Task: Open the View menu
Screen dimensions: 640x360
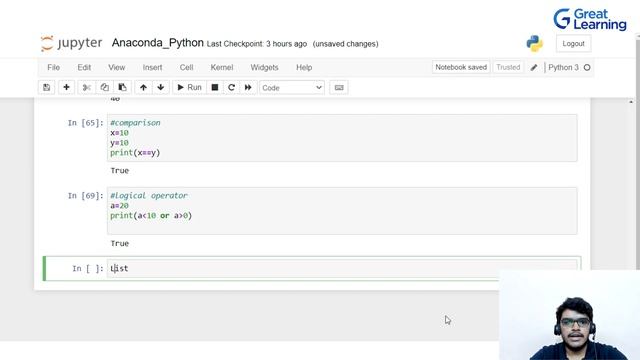Action: click(x=117, y=67)
